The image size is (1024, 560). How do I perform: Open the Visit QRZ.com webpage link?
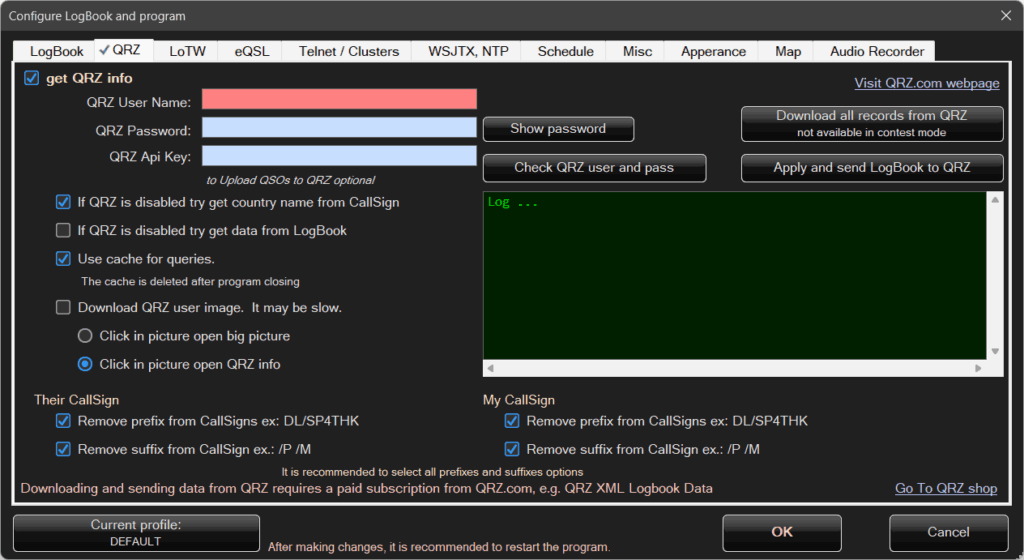click(926, 83)
